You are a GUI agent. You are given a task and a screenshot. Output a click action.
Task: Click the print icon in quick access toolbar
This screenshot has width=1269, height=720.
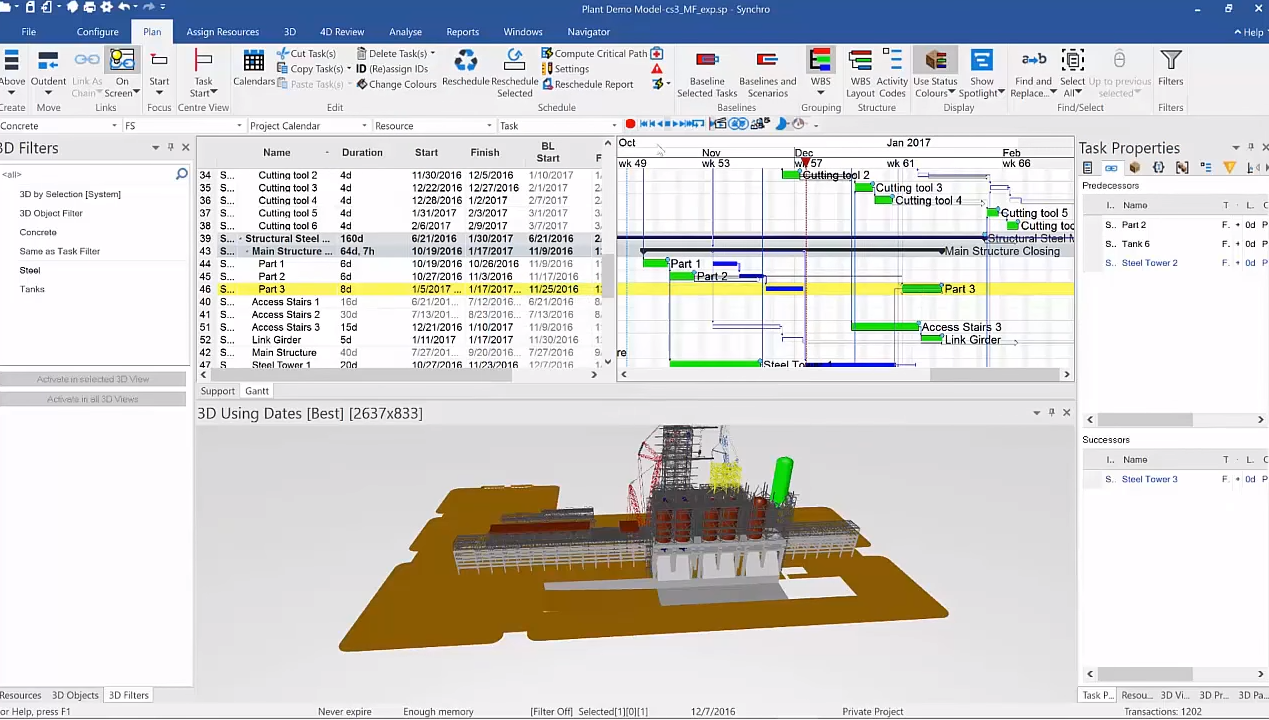tap(90, 8)
